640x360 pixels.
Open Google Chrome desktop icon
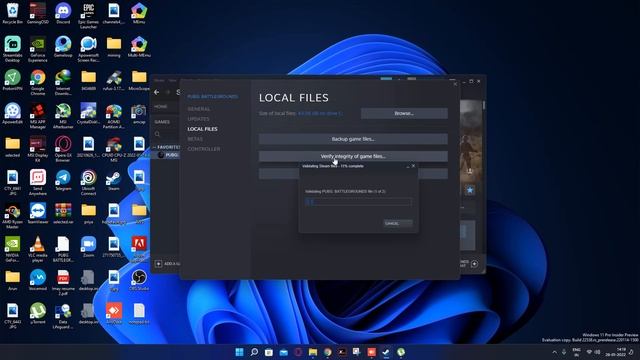tap(38, 82)
